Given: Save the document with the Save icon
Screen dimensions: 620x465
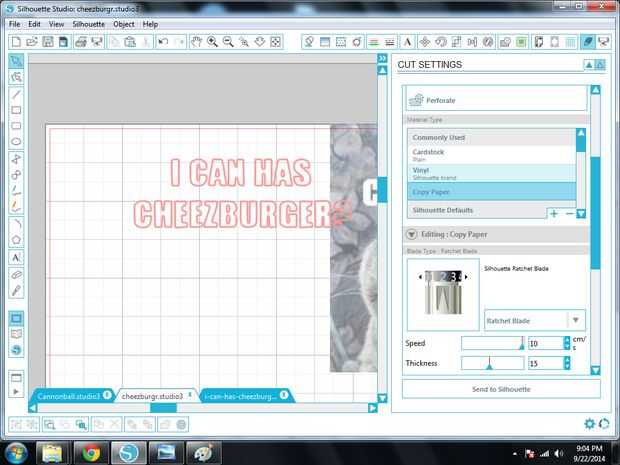Looking at the screenshot, I should [x=47, y=42].
